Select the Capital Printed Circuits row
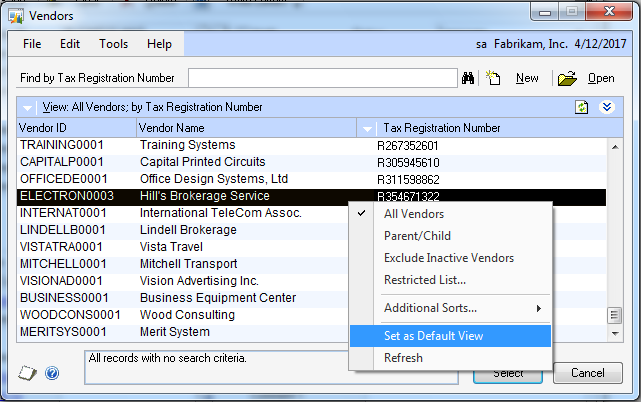The width and height of the screenshot is (641, 402). [x=312, y=162]
